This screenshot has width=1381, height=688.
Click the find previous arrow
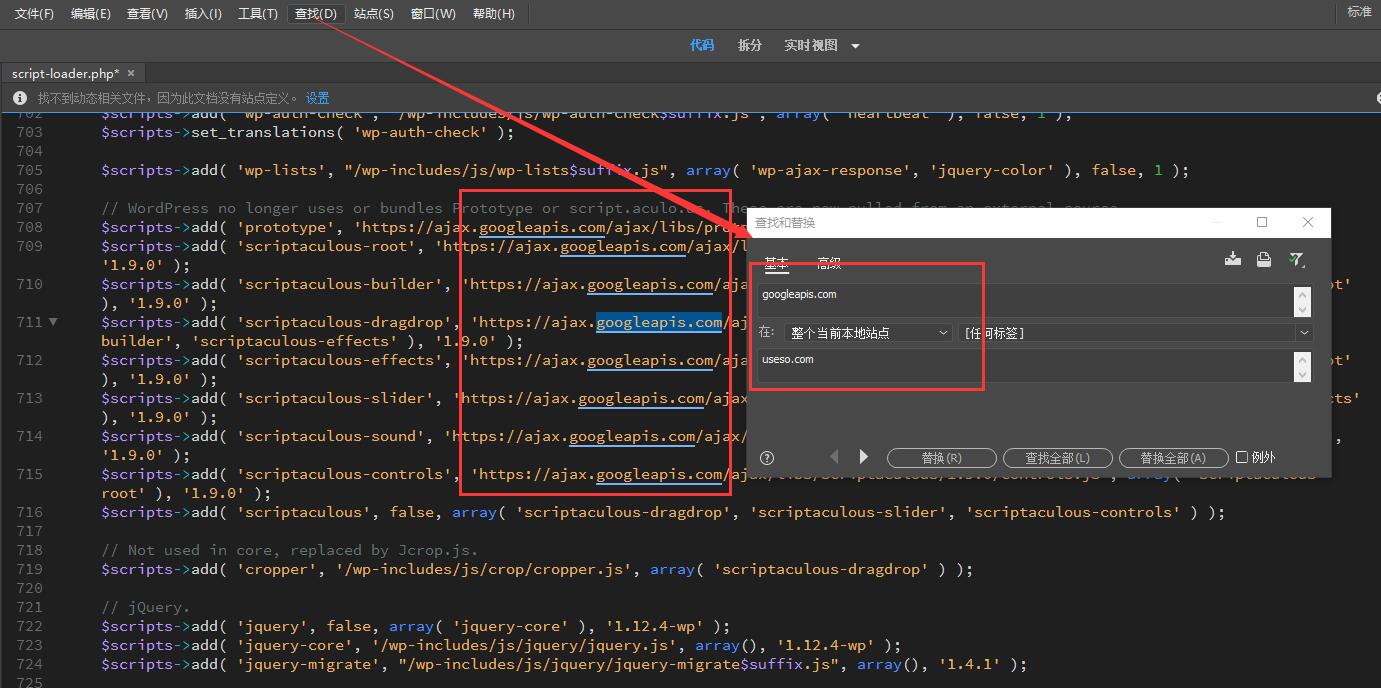click(834, 457)
